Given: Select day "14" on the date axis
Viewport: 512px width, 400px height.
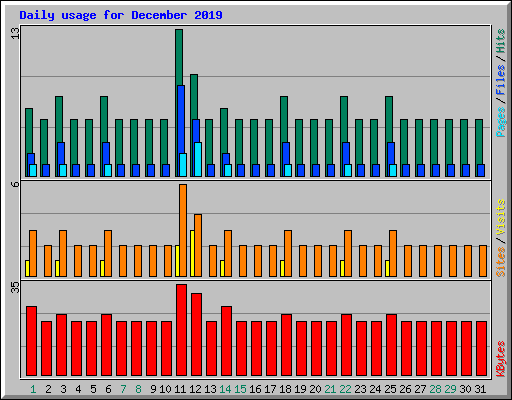Looking at the screenshot, I should [225, 389].
